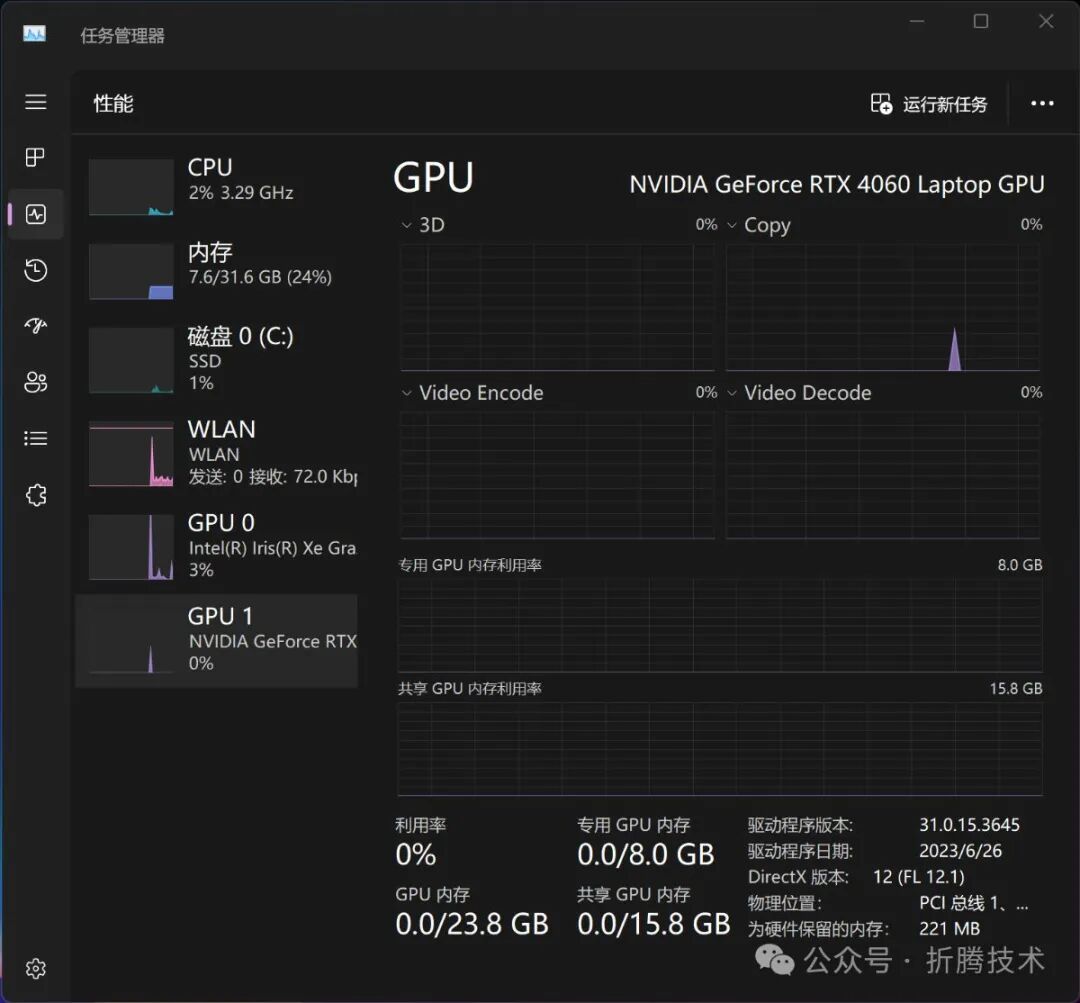
Task: Click Run new task (运行新任务)
Action: 928,104
